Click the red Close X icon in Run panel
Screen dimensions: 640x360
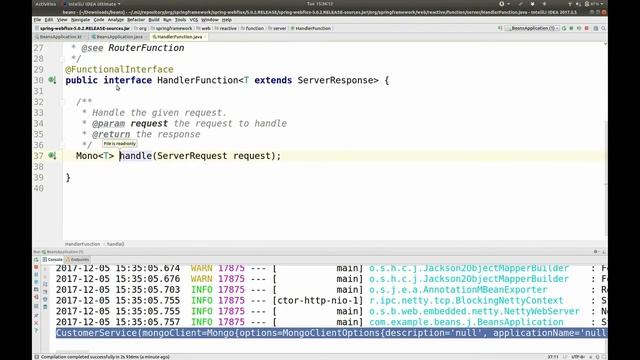coord(36,323)
